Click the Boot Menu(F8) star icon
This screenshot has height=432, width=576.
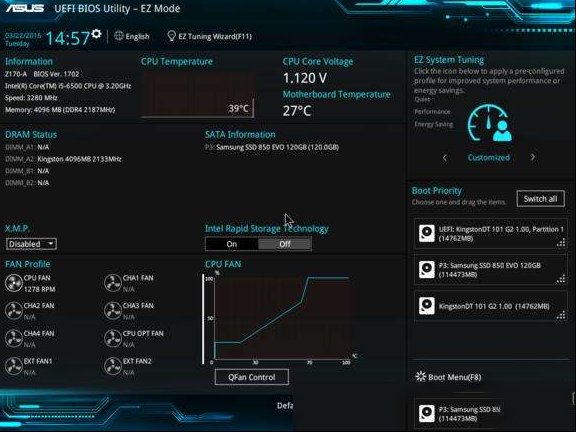420,377
